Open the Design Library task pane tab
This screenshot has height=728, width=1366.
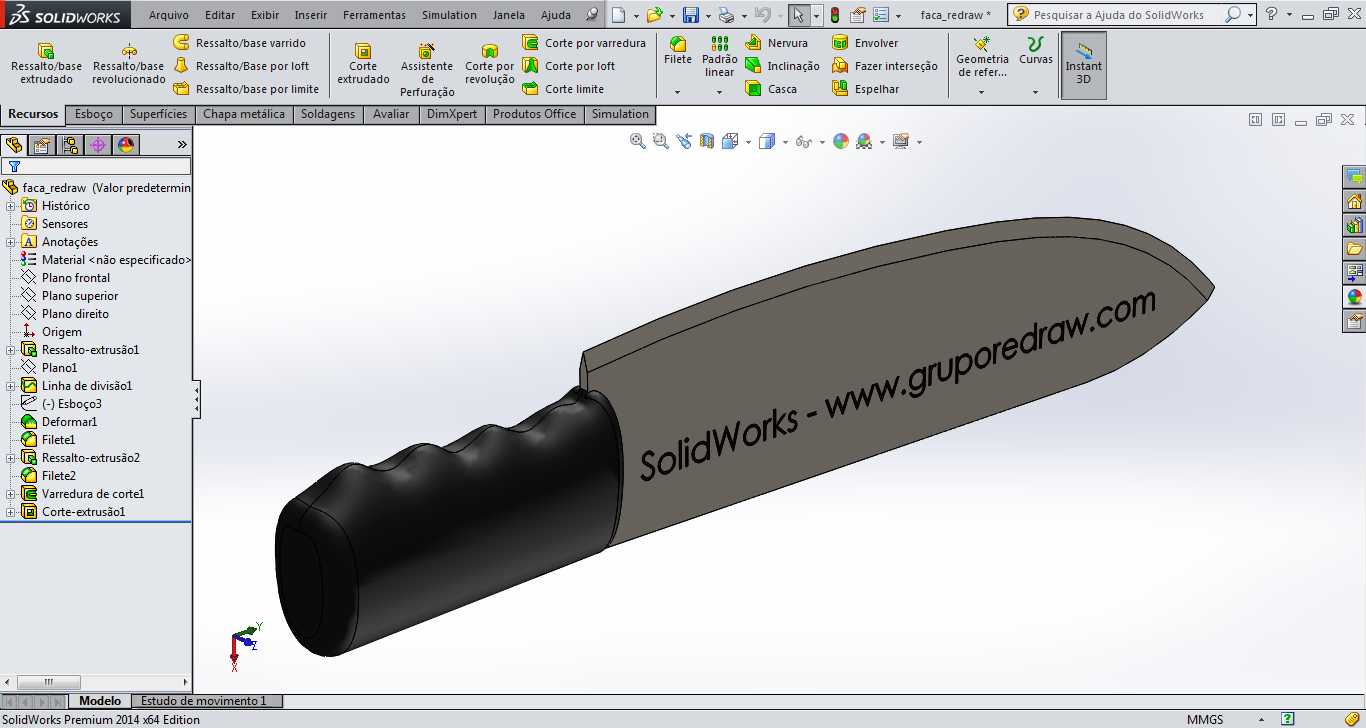pos(1354,225)
